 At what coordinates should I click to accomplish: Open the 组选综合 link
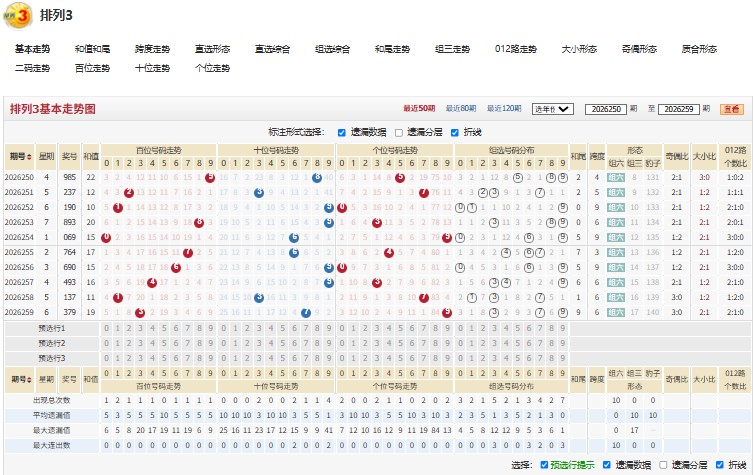tap(332, 49)
